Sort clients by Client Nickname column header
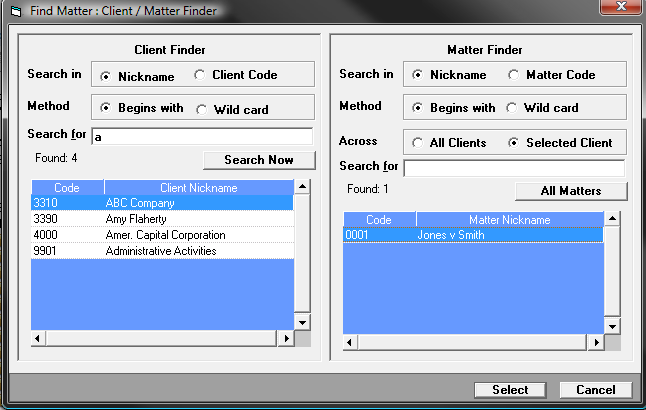Screen dimensions: 646x410 (198, 188)
